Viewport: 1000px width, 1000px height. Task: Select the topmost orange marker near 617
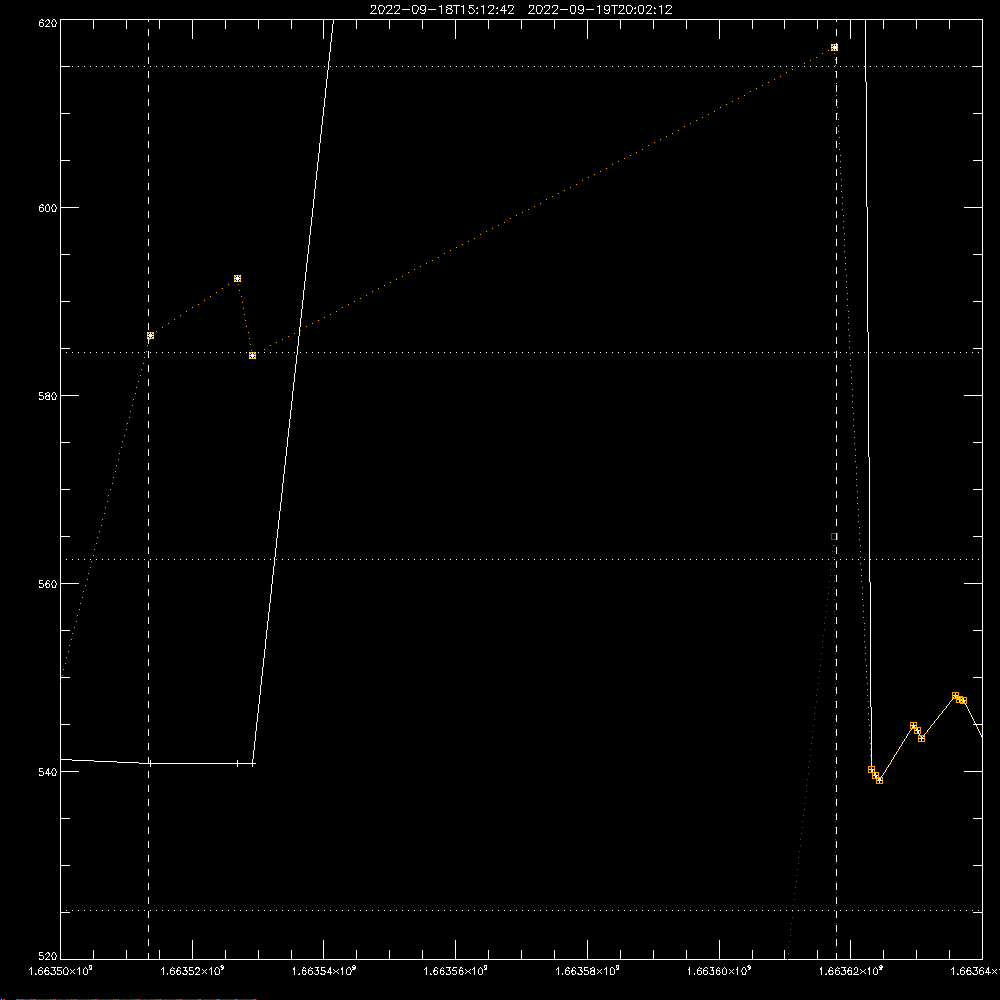[x=834, y=47]
